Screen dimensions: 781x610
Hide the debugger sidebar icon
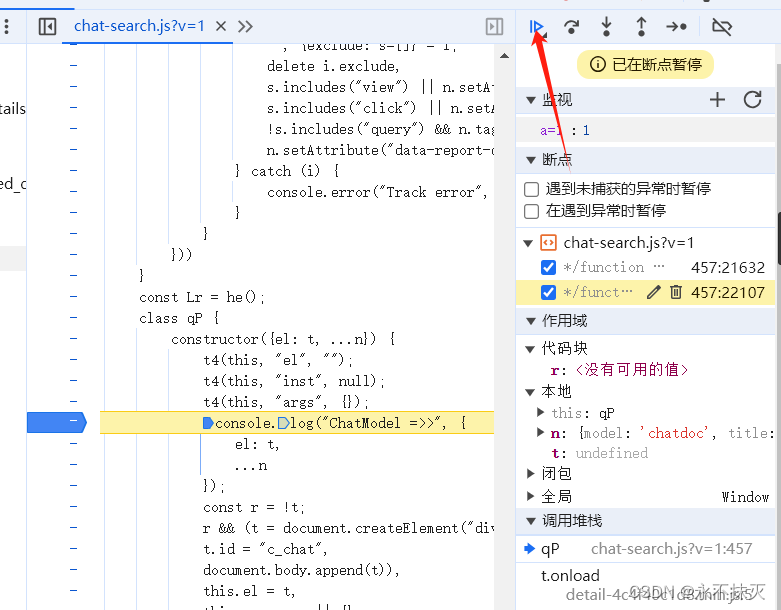pyautogui.click(x=494, y=26)
